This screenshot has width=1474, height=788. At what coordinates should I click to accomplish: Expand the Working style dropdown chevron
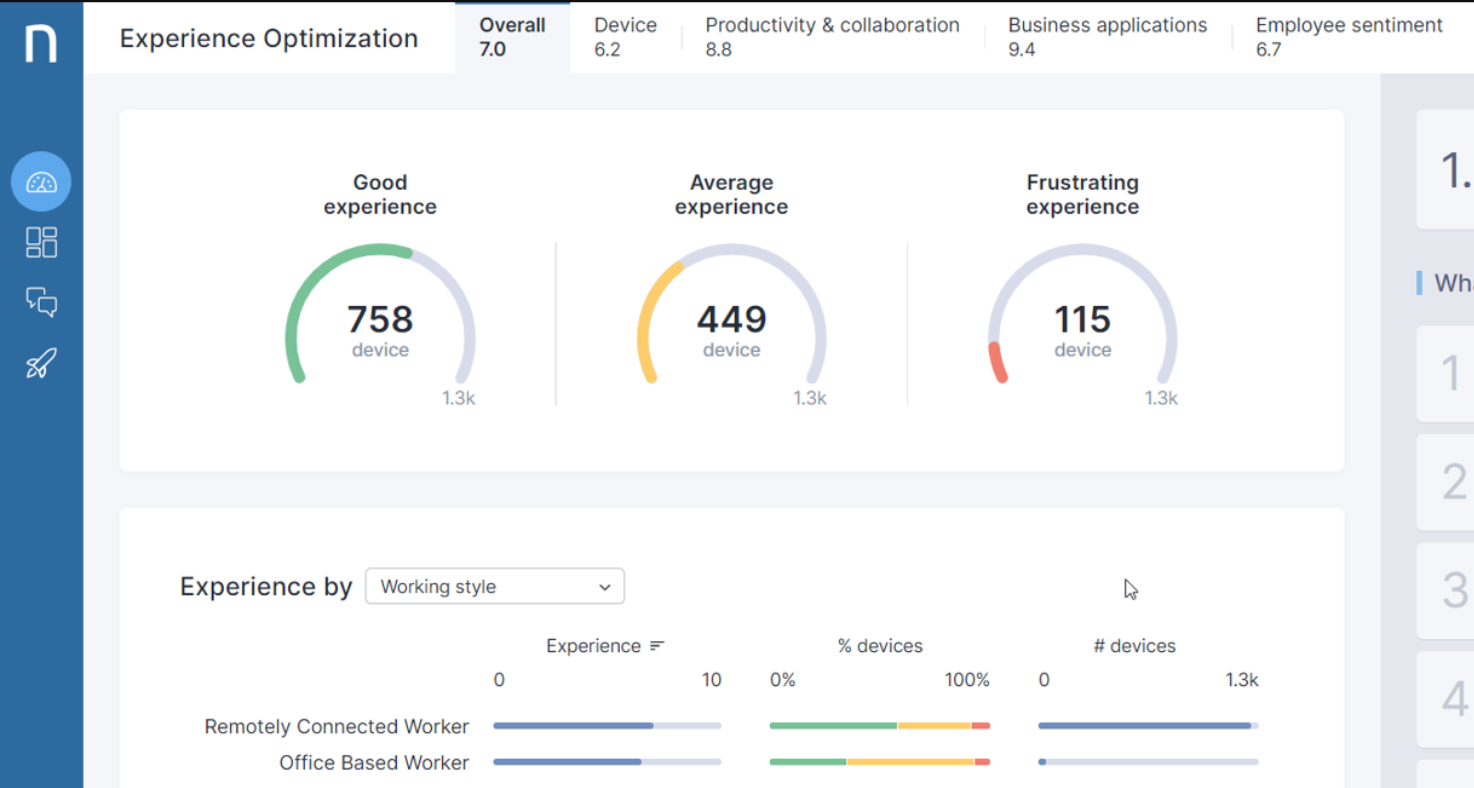click(604, 587)
